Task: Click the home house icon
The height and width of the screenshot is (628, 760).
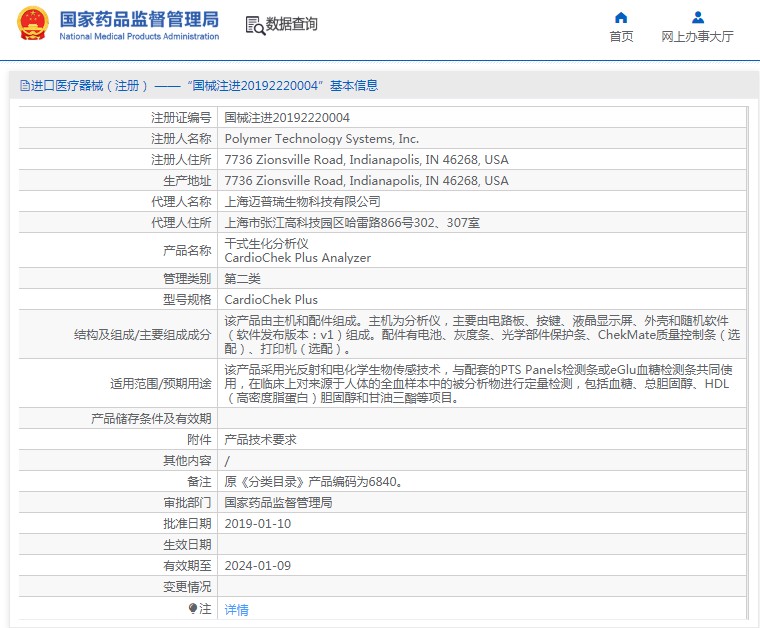Action: pyautogui.click(x=621, y=18)
